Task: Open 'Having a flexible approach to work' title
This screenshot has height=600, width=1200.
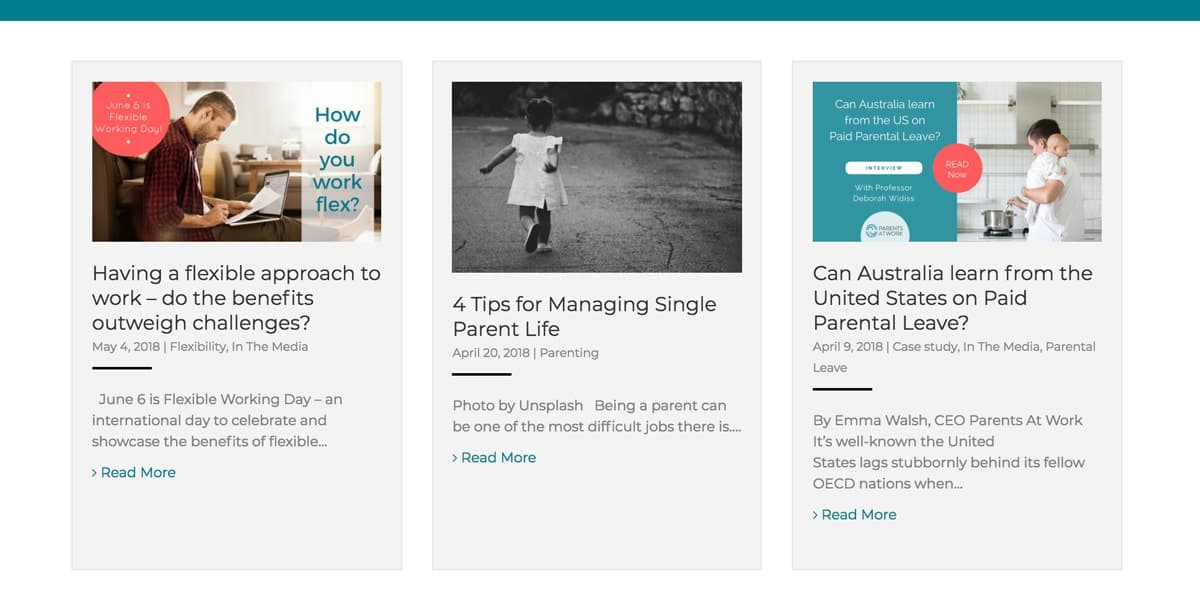Action: click(236, 298)
